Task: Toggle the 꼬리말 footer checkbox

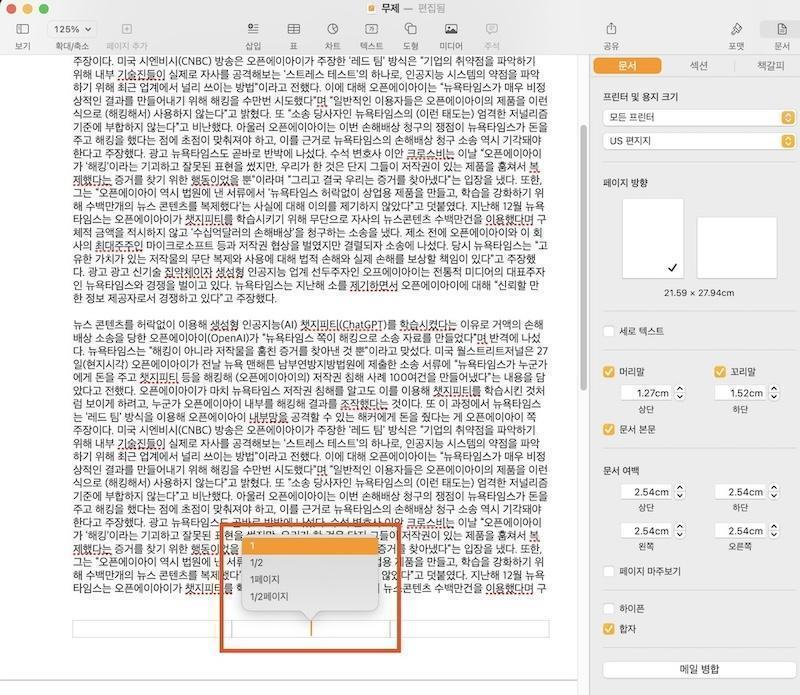Action: [x=719, y=371]
